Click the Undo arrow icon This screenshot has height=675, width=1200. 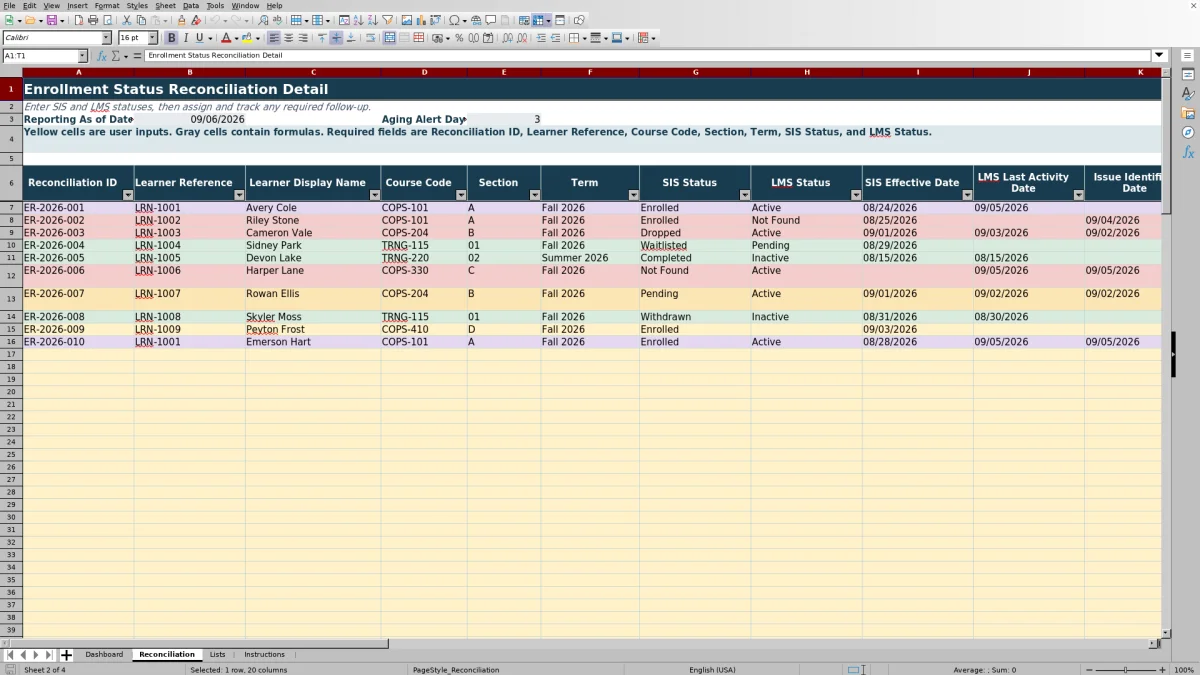pos(214,20)
